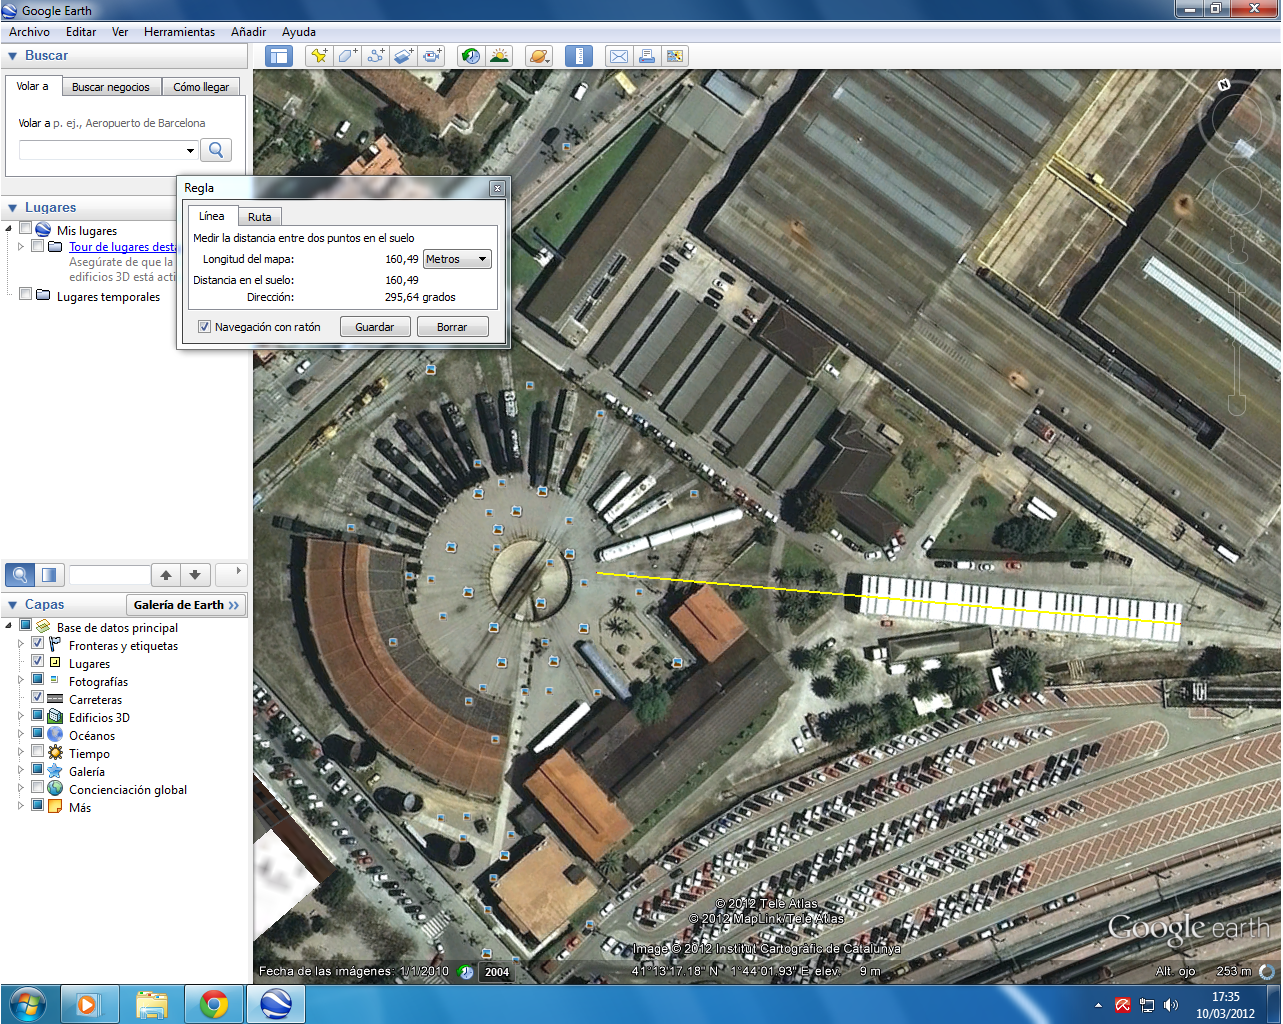The width and height of the screenshot is (1283, 1024).
Task: Switch to the Ruta tab
Action: click(x=260, y=217)
